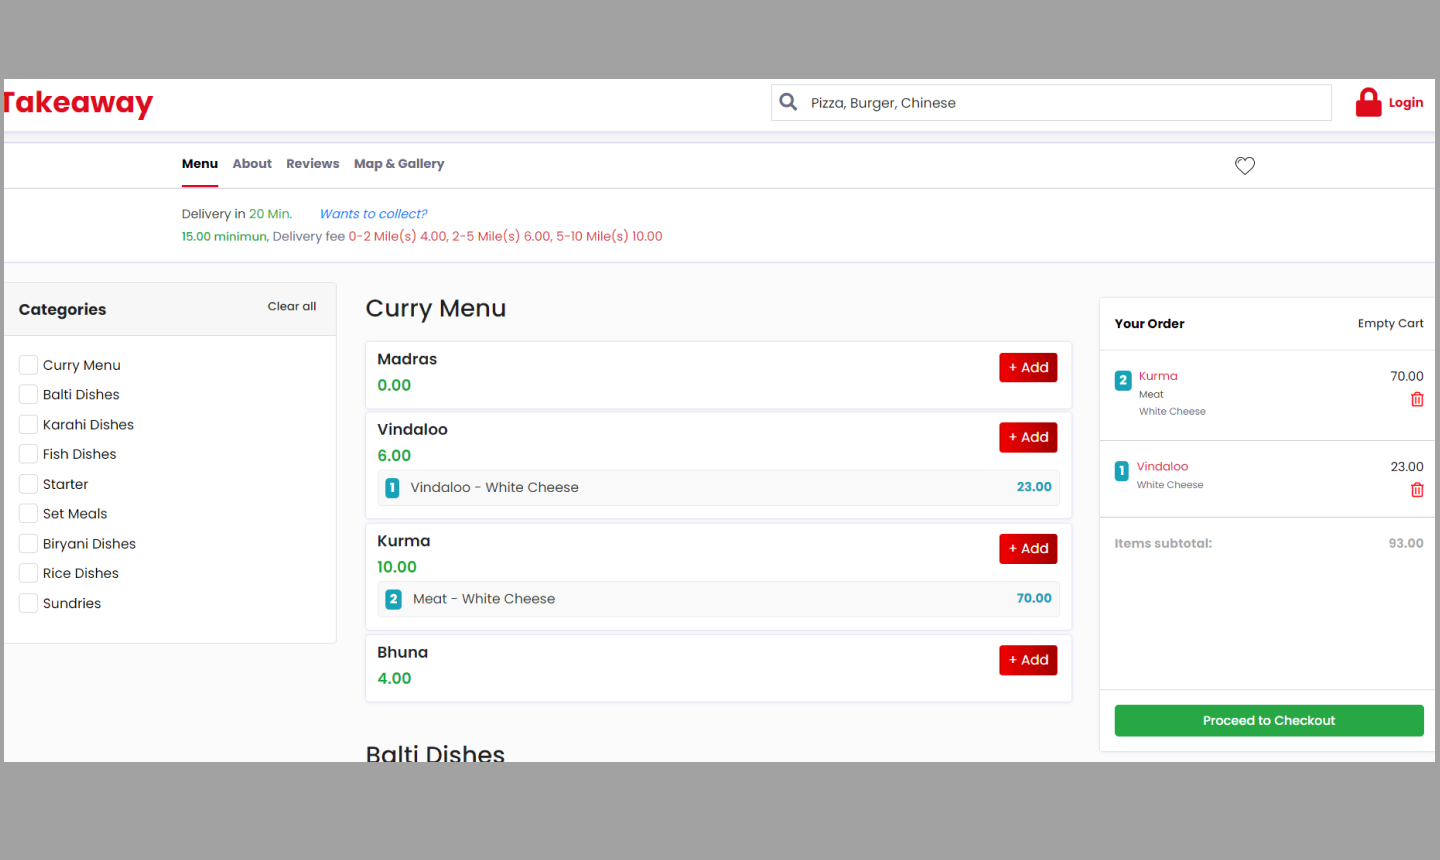The width and height of the screenshot is (1440, 860).
Task: Check the Curry Menu category checkbox
Action: 29,365
